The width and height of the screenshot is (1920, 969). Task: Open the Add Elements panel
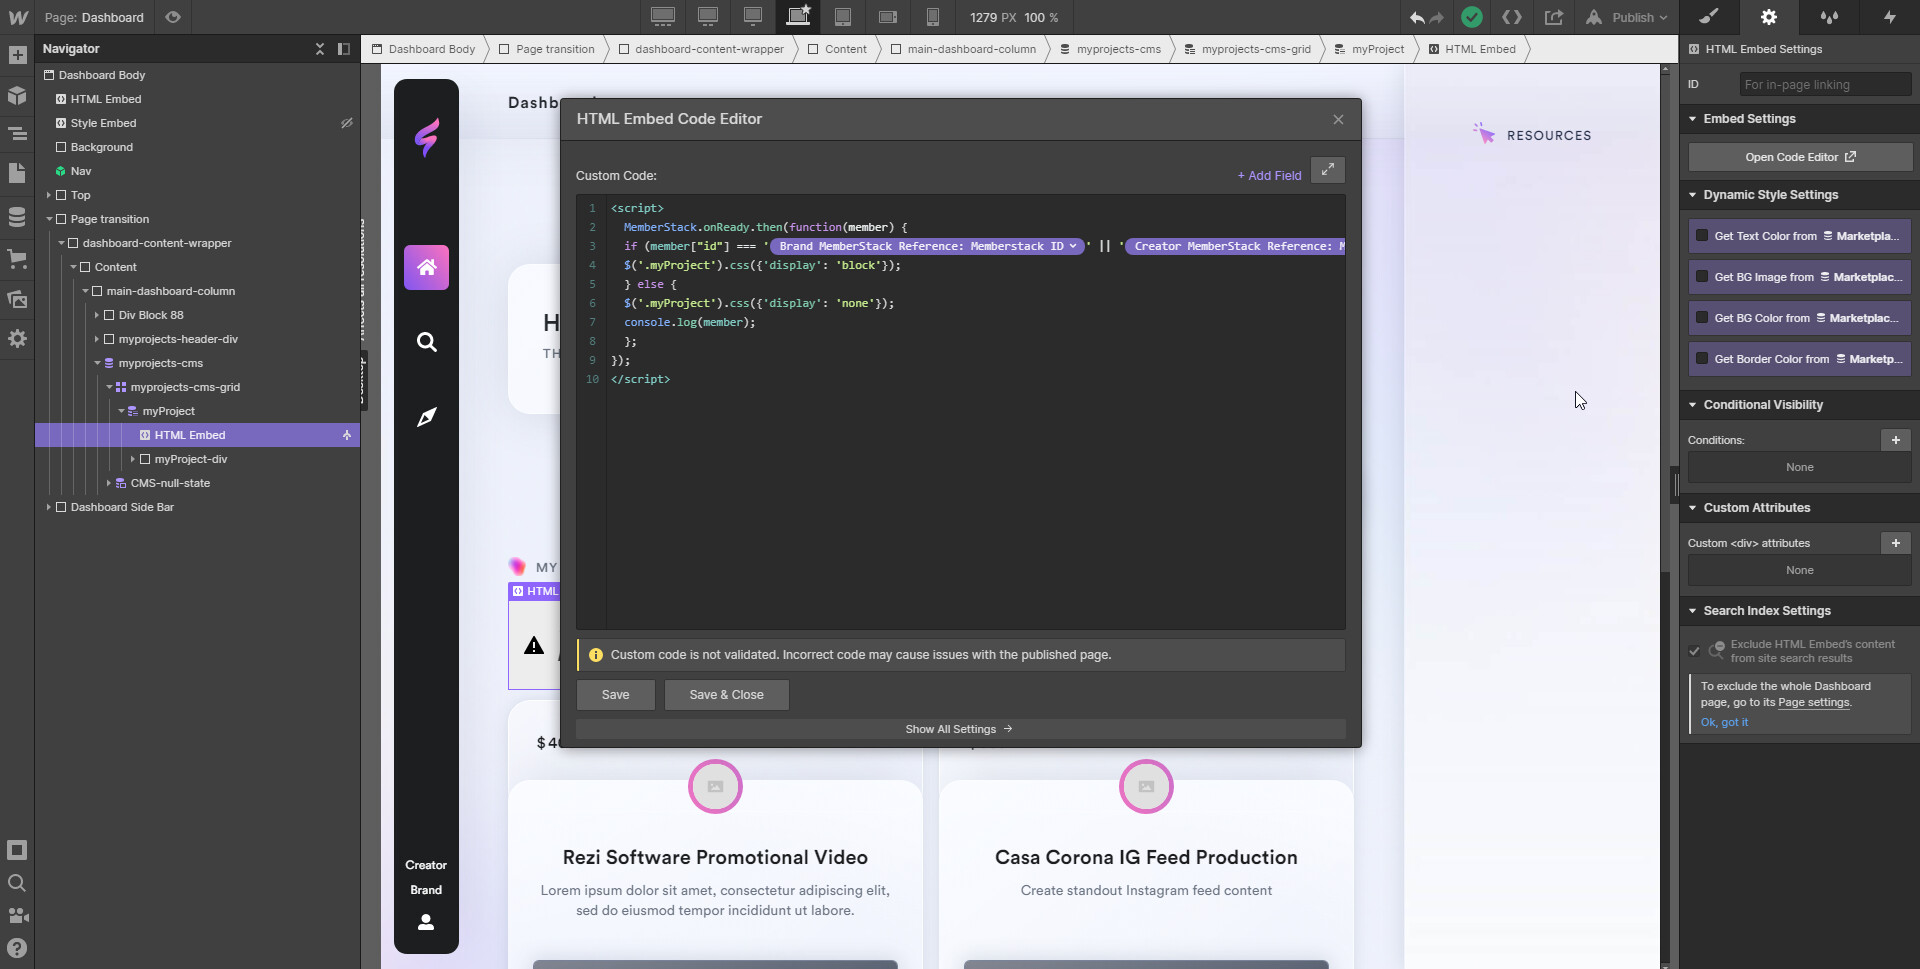pyautogui.click(x=17, y=55)
